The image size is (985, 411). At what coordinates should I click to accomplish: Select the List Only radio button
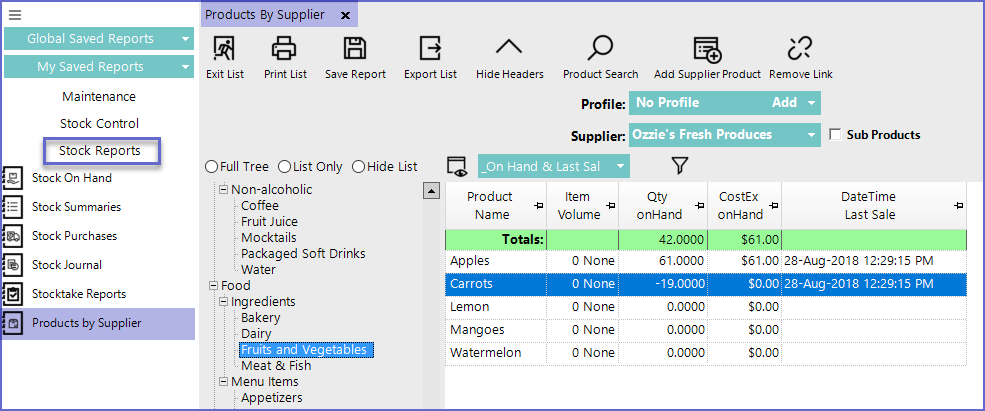tap(284, 166)
